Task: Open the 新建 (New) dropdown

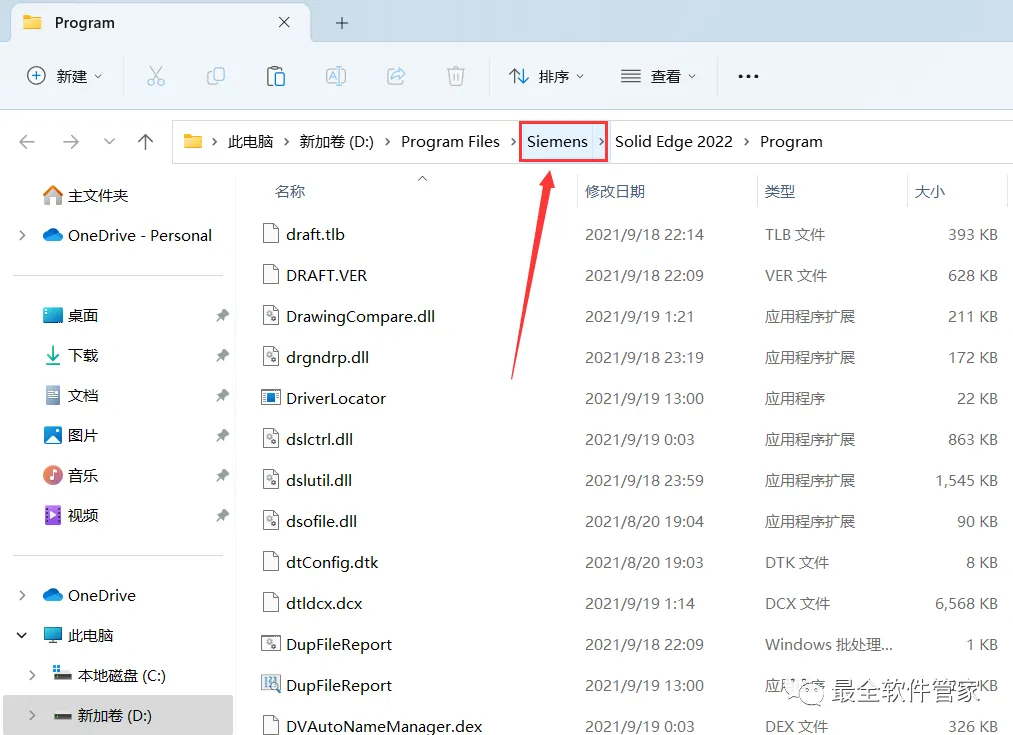Action: click(64, 76)
